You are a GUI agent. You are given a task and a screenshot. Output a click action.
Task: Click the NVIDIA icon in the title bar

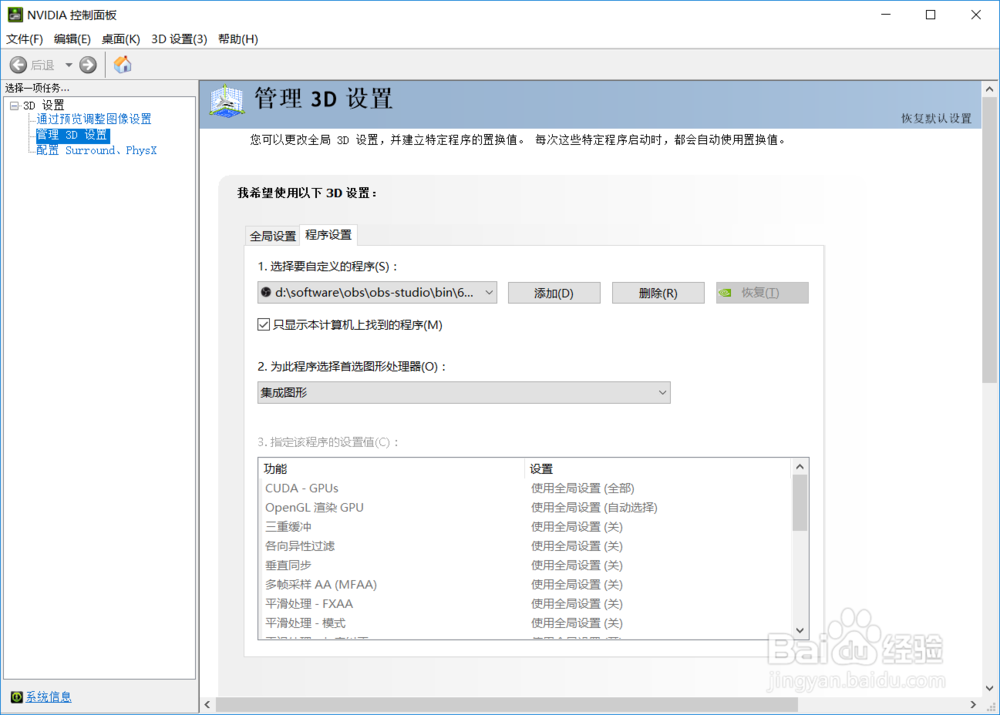15,15
